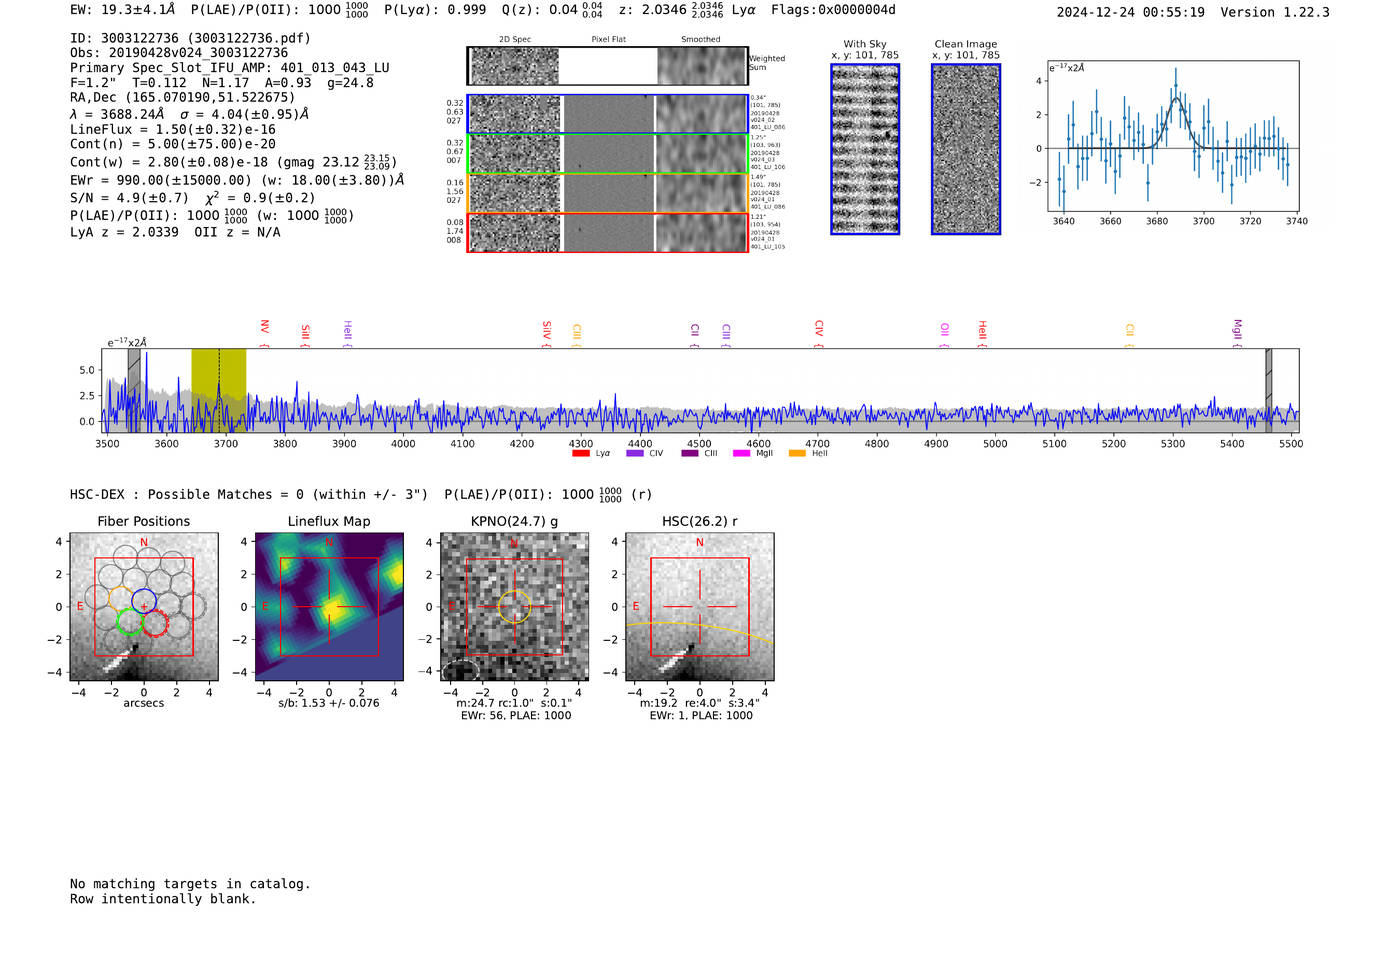Image resolution: width=1400 pixels, height=953 pixels.
Task: Click the yellow highlighted emission region in spectrum
Action: pos(219,391)
